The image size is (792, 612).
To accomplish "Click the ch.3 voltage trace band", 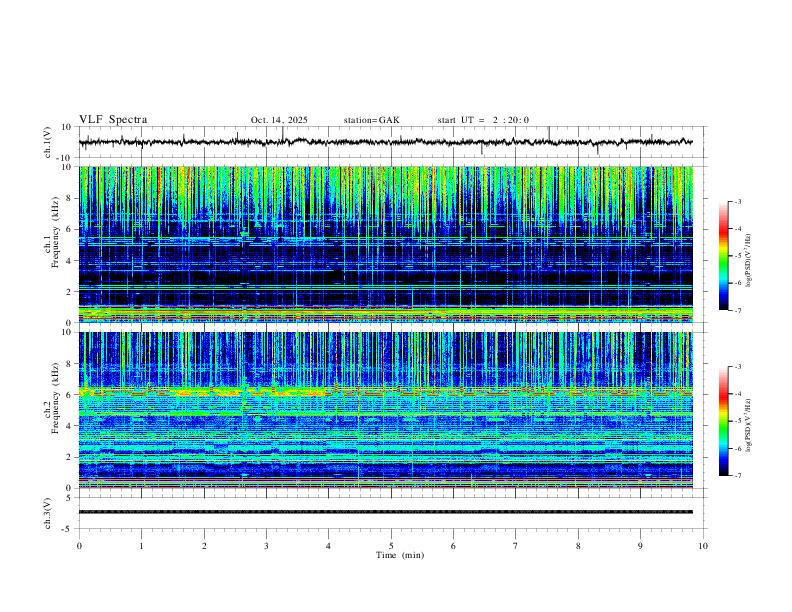I will click(386, 512).
